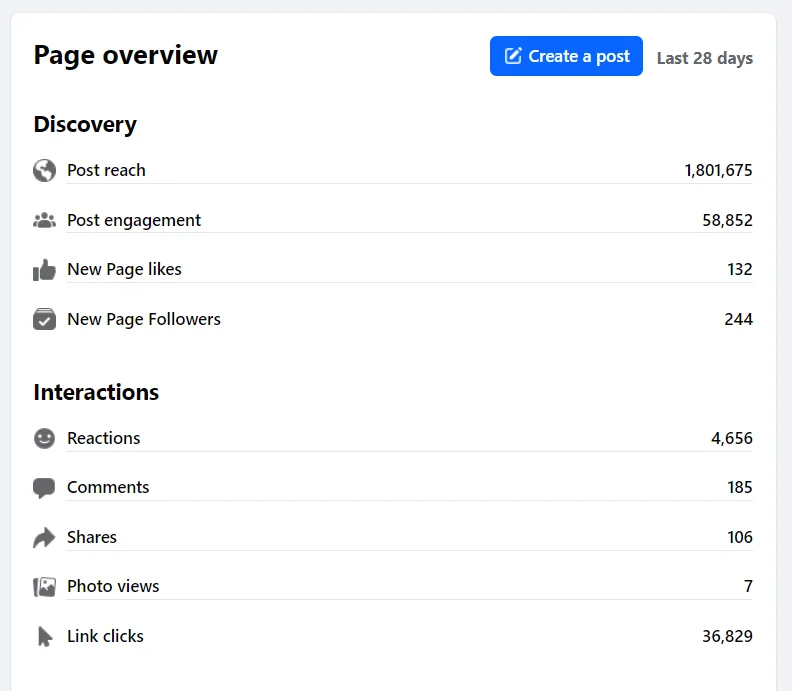Click the New Page likes value 132
The width and height of the screenshot is (792, 691).
click(740, 269)
